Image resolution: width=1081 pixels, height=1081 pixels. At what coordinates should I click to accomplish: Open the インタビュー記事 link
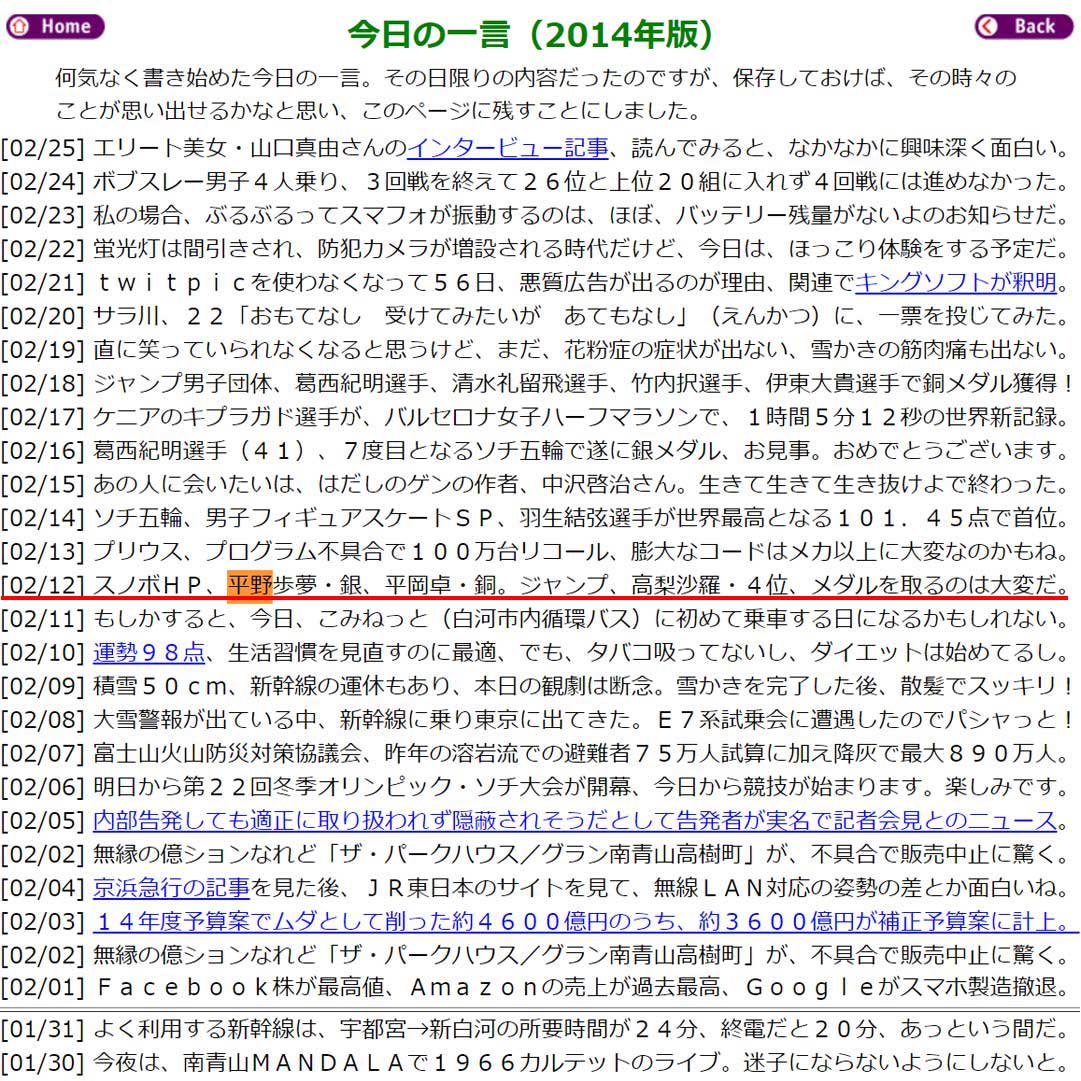coord(507,148)
